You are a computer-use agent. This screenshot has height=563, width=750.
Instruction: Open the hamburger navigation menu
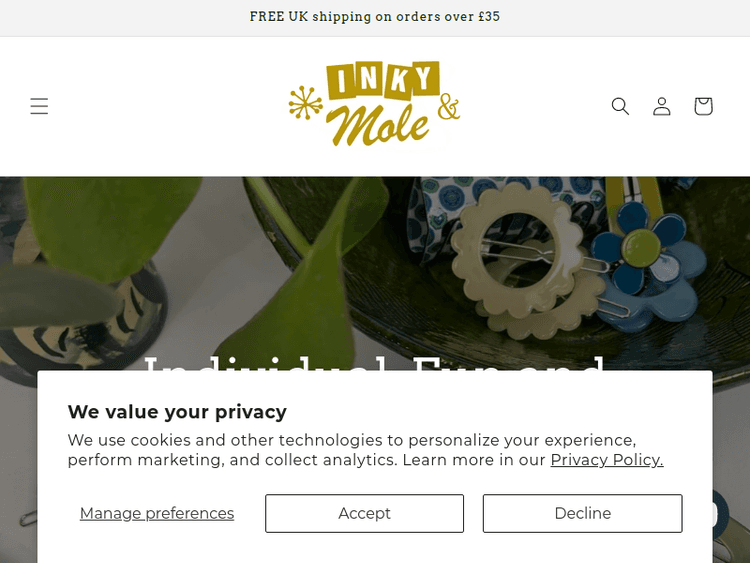pos(39,106)
